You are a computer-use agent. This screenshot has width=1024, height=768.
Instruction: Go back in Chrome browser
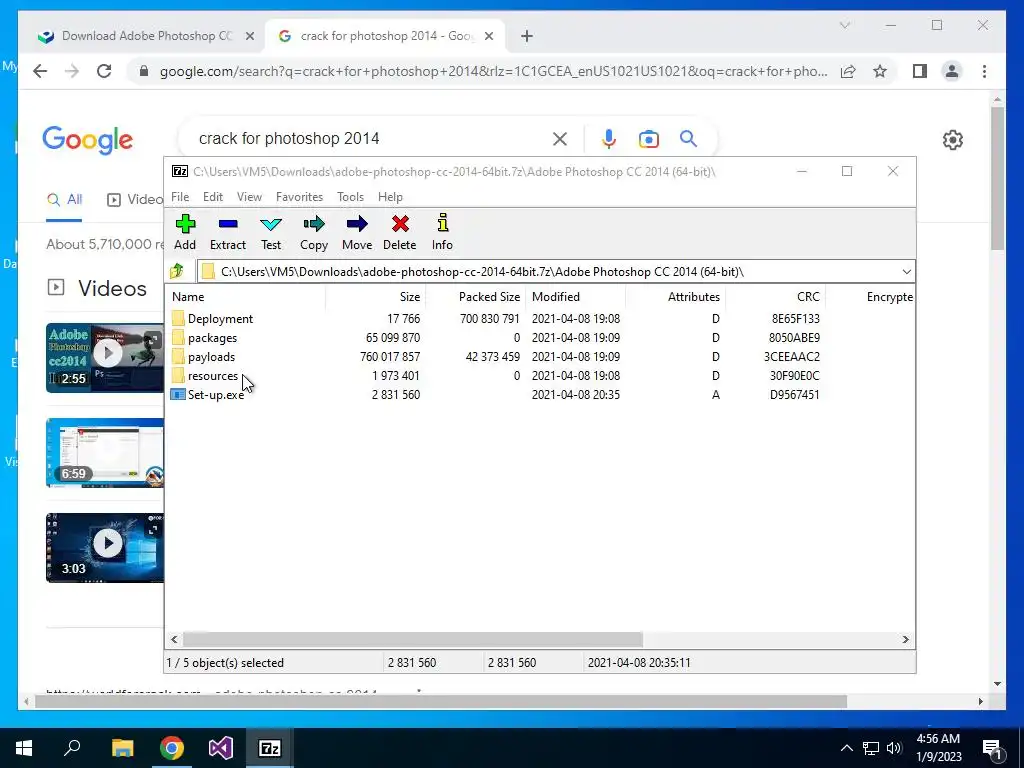[40, 71]
